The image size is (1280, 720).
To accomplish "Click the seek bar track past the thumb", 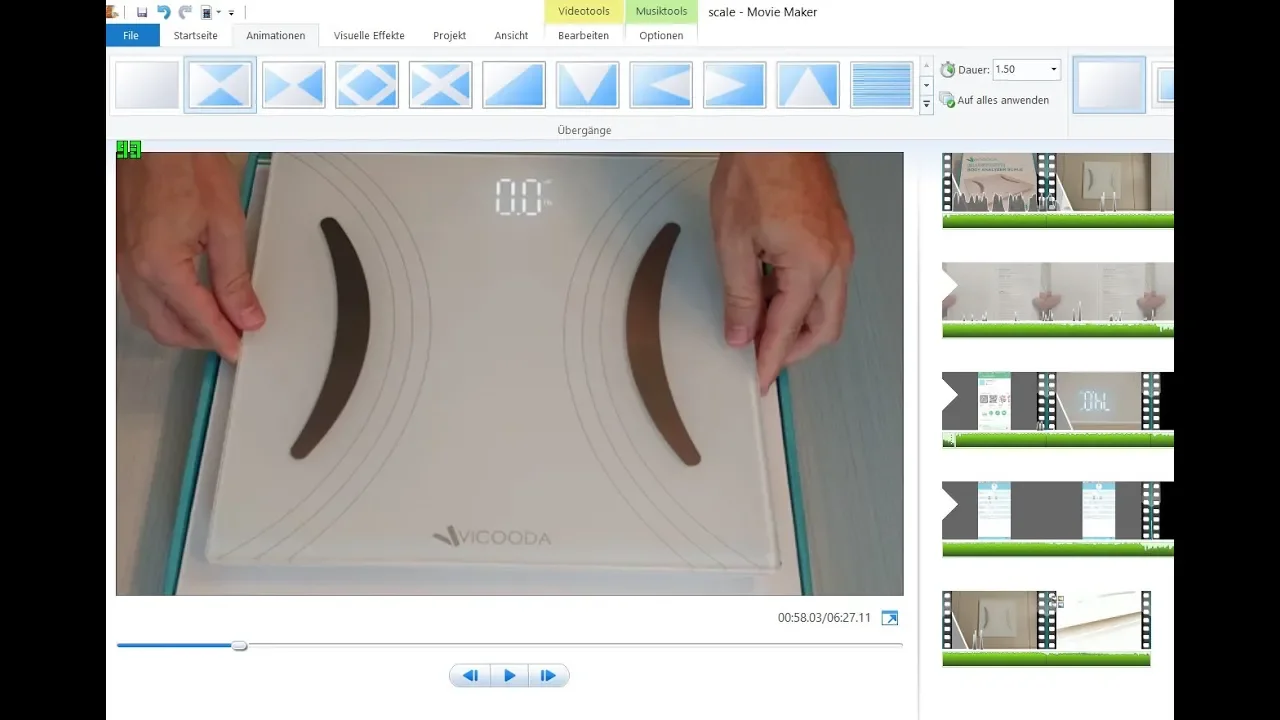I will 575,646.
